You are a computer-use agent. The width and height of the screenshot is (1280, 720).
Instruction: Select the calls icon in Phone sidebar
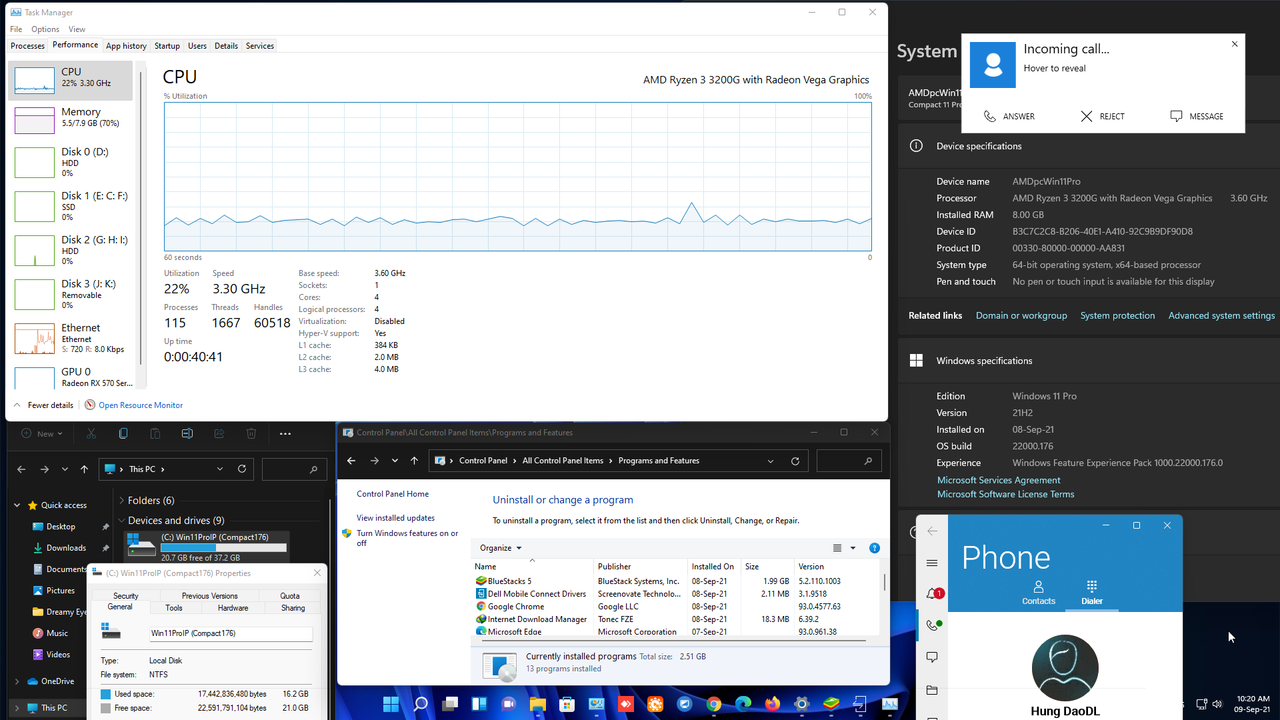932,626
